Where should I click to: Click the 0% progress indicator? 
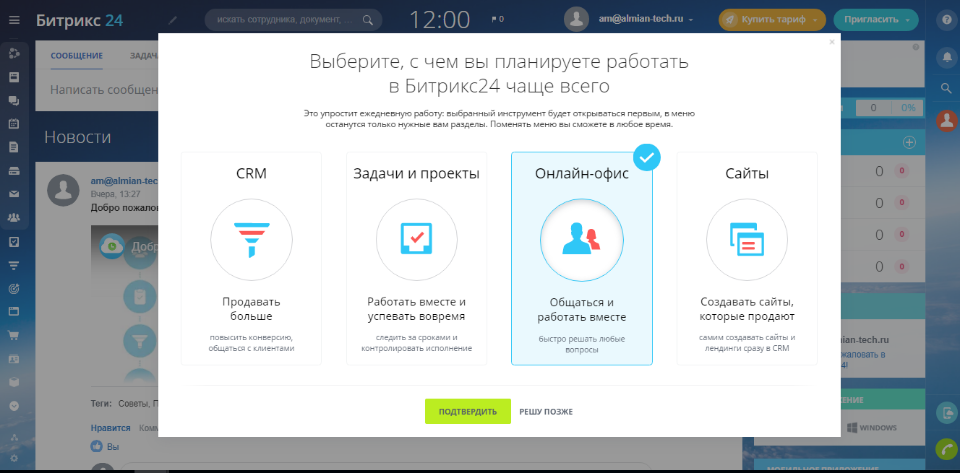[907, 108]
